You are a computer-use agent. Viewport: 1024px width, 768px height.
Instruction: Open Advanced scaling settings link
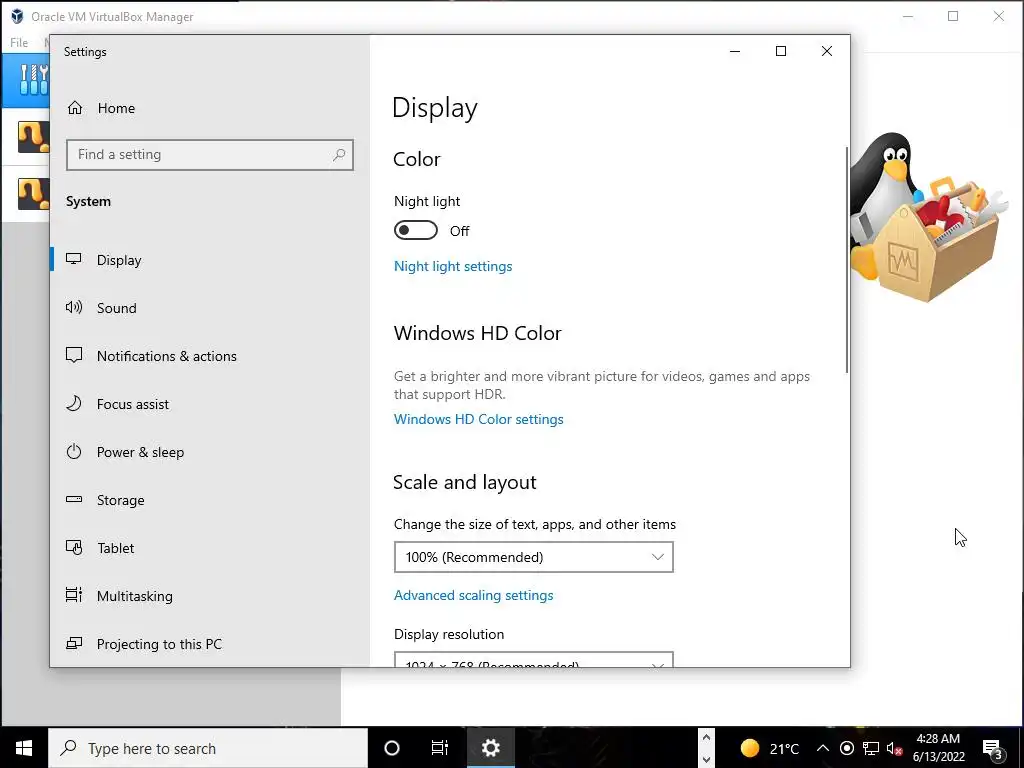click(473, 595)
